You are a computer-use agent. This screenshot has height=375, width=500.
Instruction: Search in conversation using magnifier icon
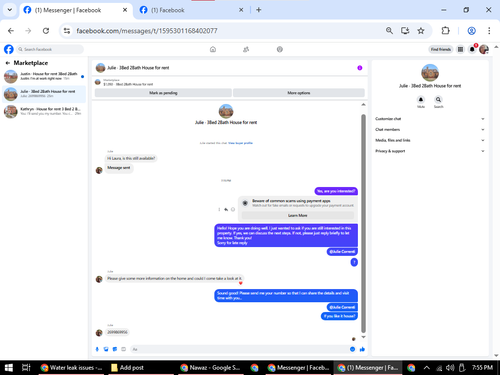coord(438,100)
